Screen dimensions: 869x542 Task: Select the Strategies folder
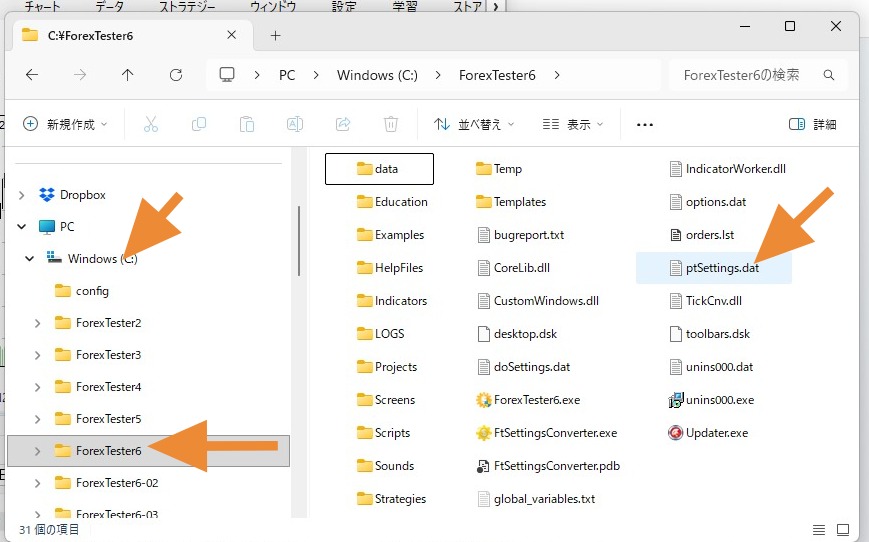tap(391, 499)
